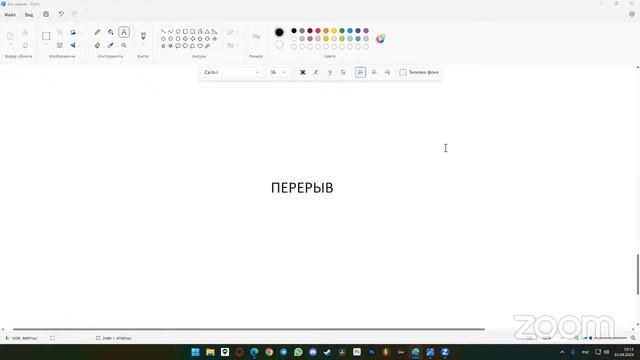
Task: Open the line Size dropdown
Action: (256, 37)
